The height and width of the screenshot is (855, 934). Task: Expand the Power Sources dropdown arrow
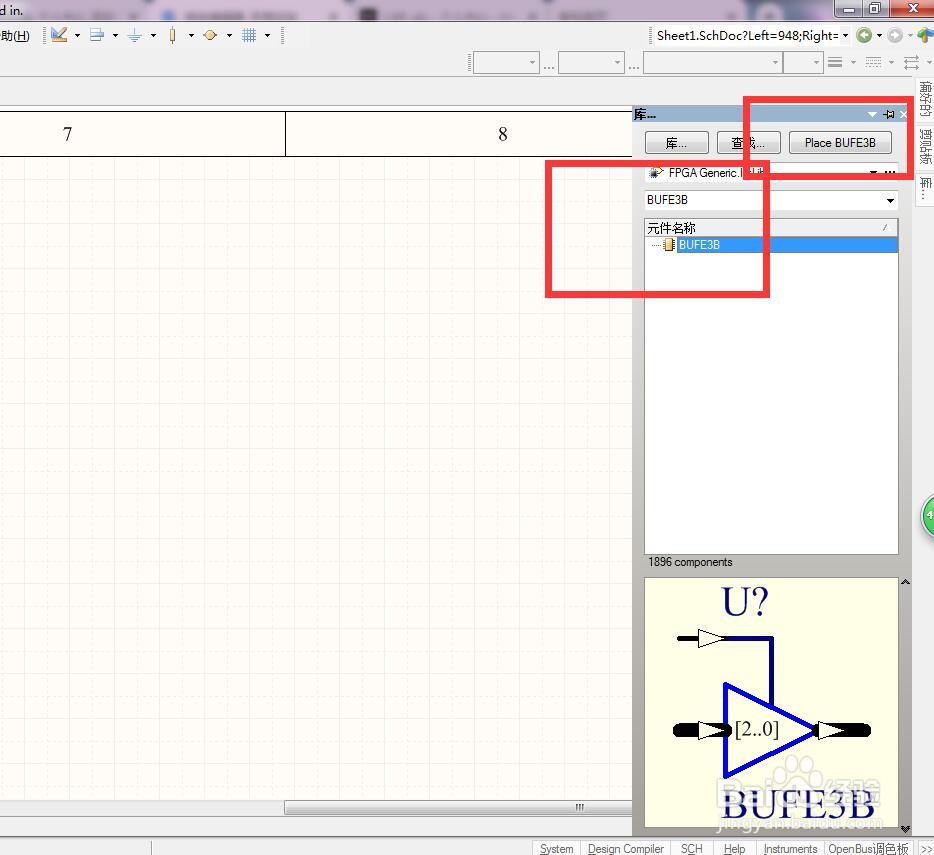coord(154,36)
